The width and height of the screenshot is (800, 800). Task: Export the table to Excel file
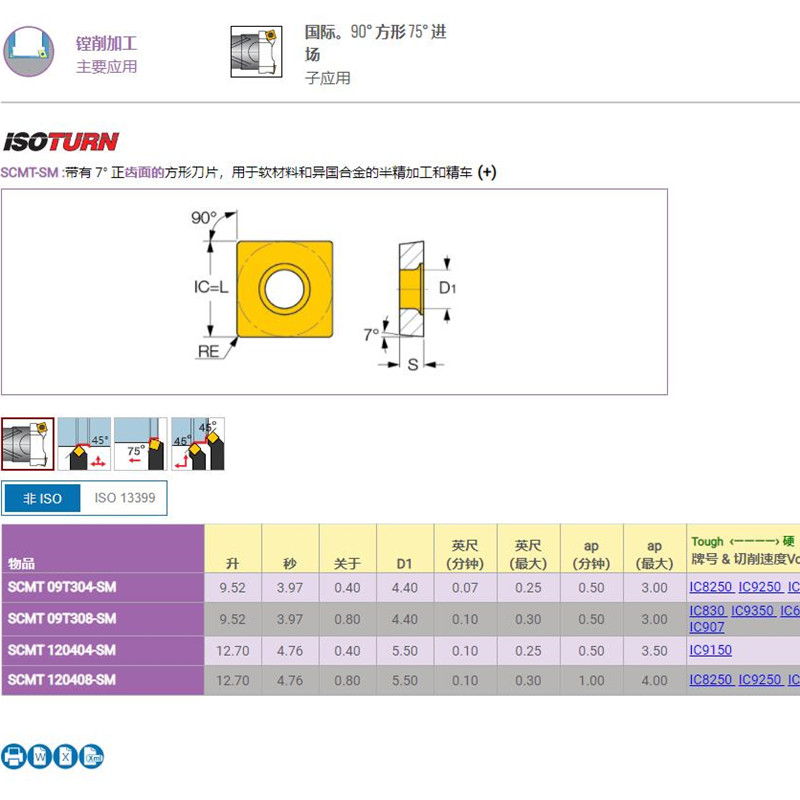pyautogui.click(x=66, y=757)
